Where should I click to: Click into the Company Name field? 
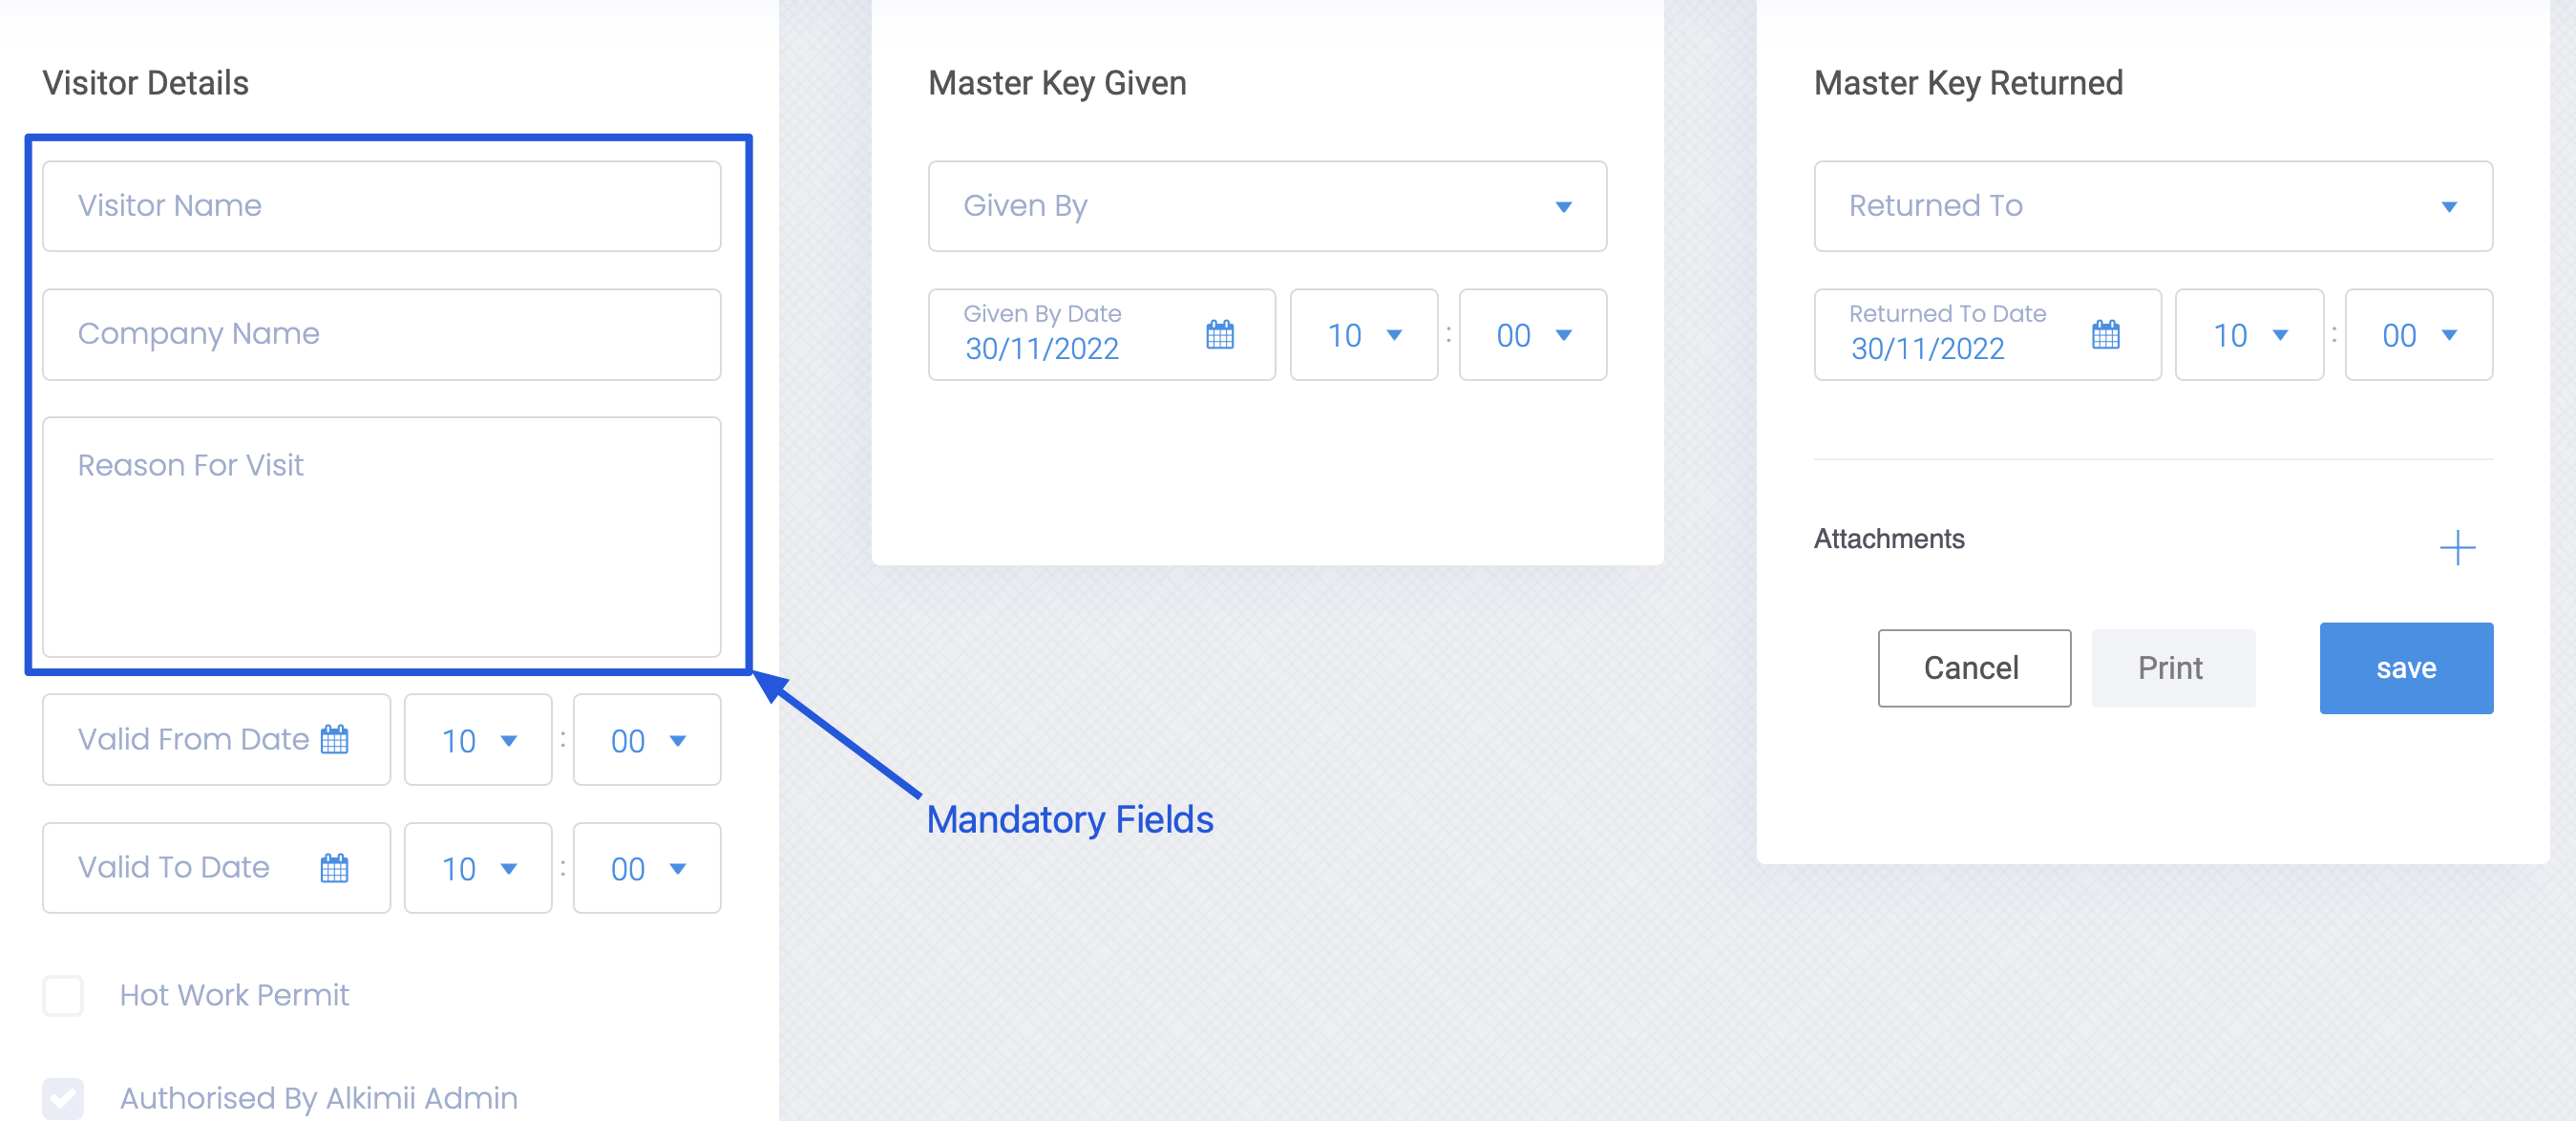point(381,334)
